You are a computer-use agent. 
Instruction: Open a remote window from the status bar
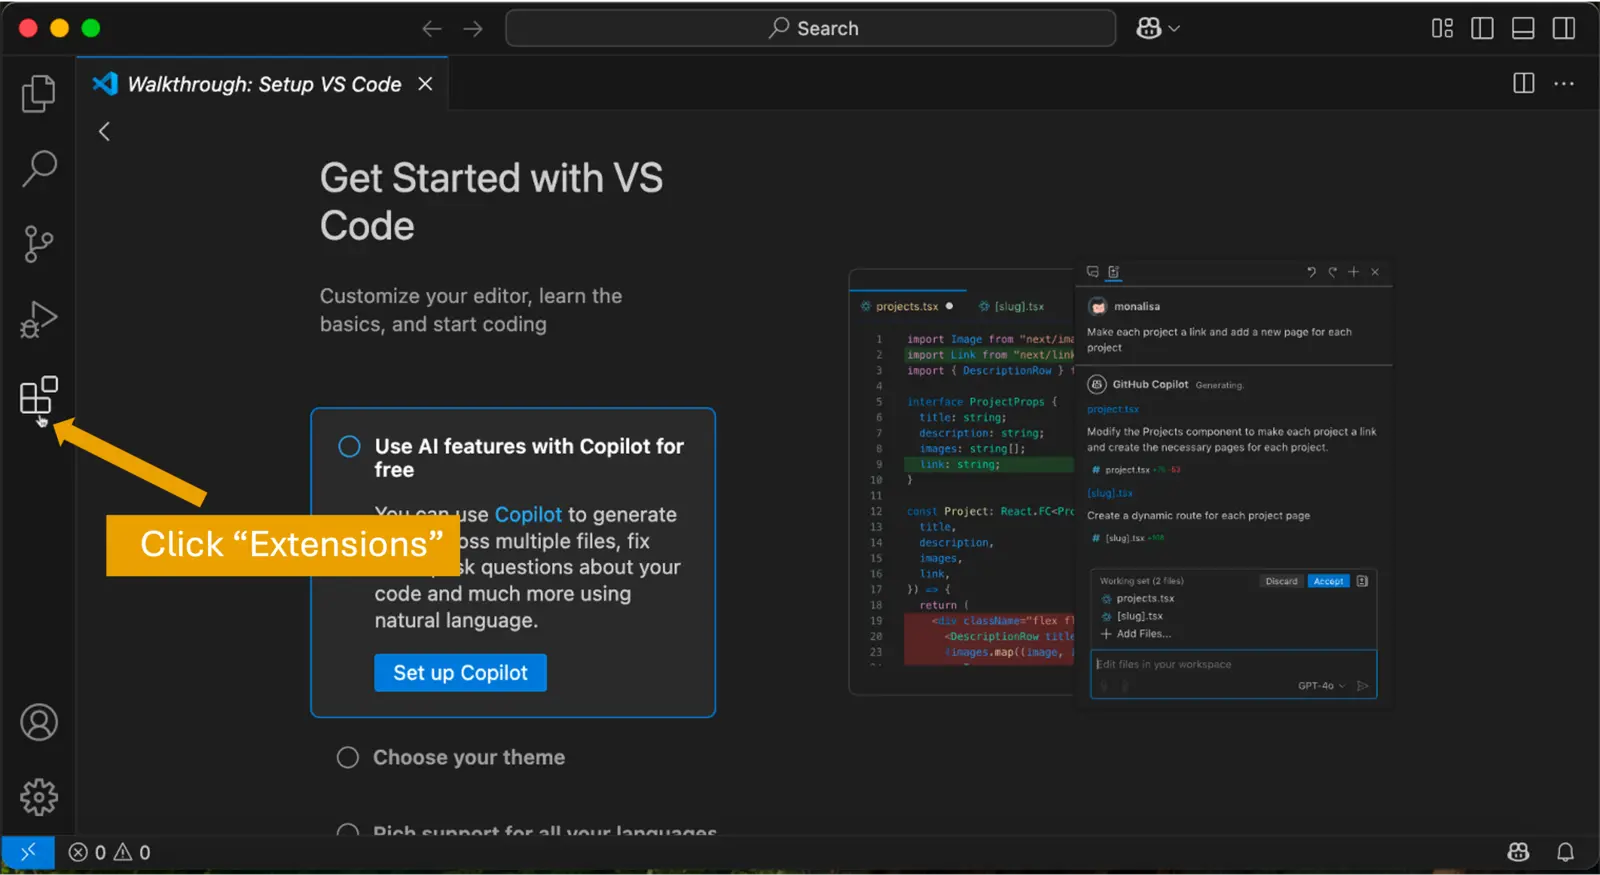point(28,852)
